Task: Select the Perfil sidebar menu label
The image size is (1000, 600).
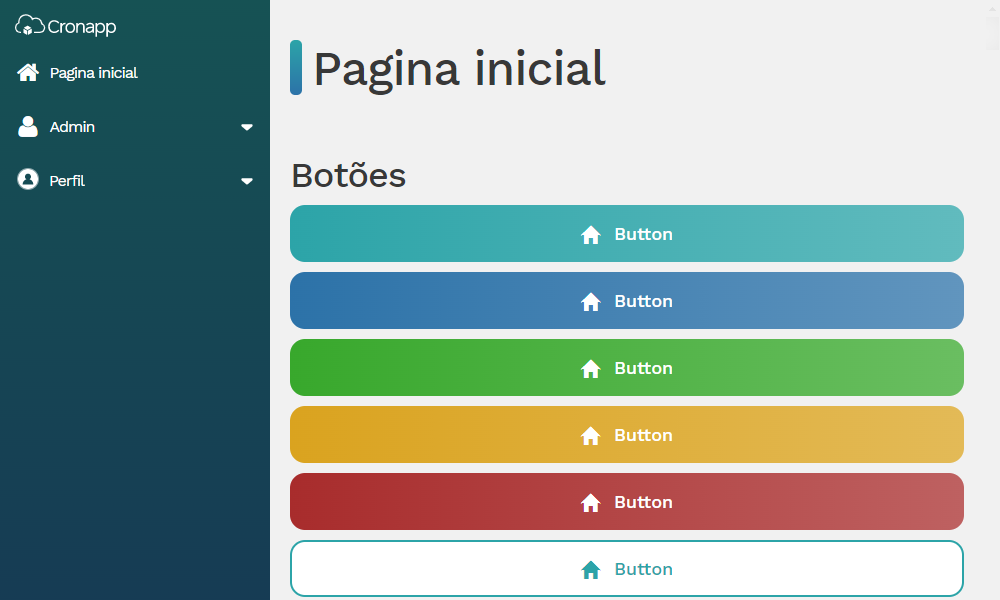Action: (67, 180)
